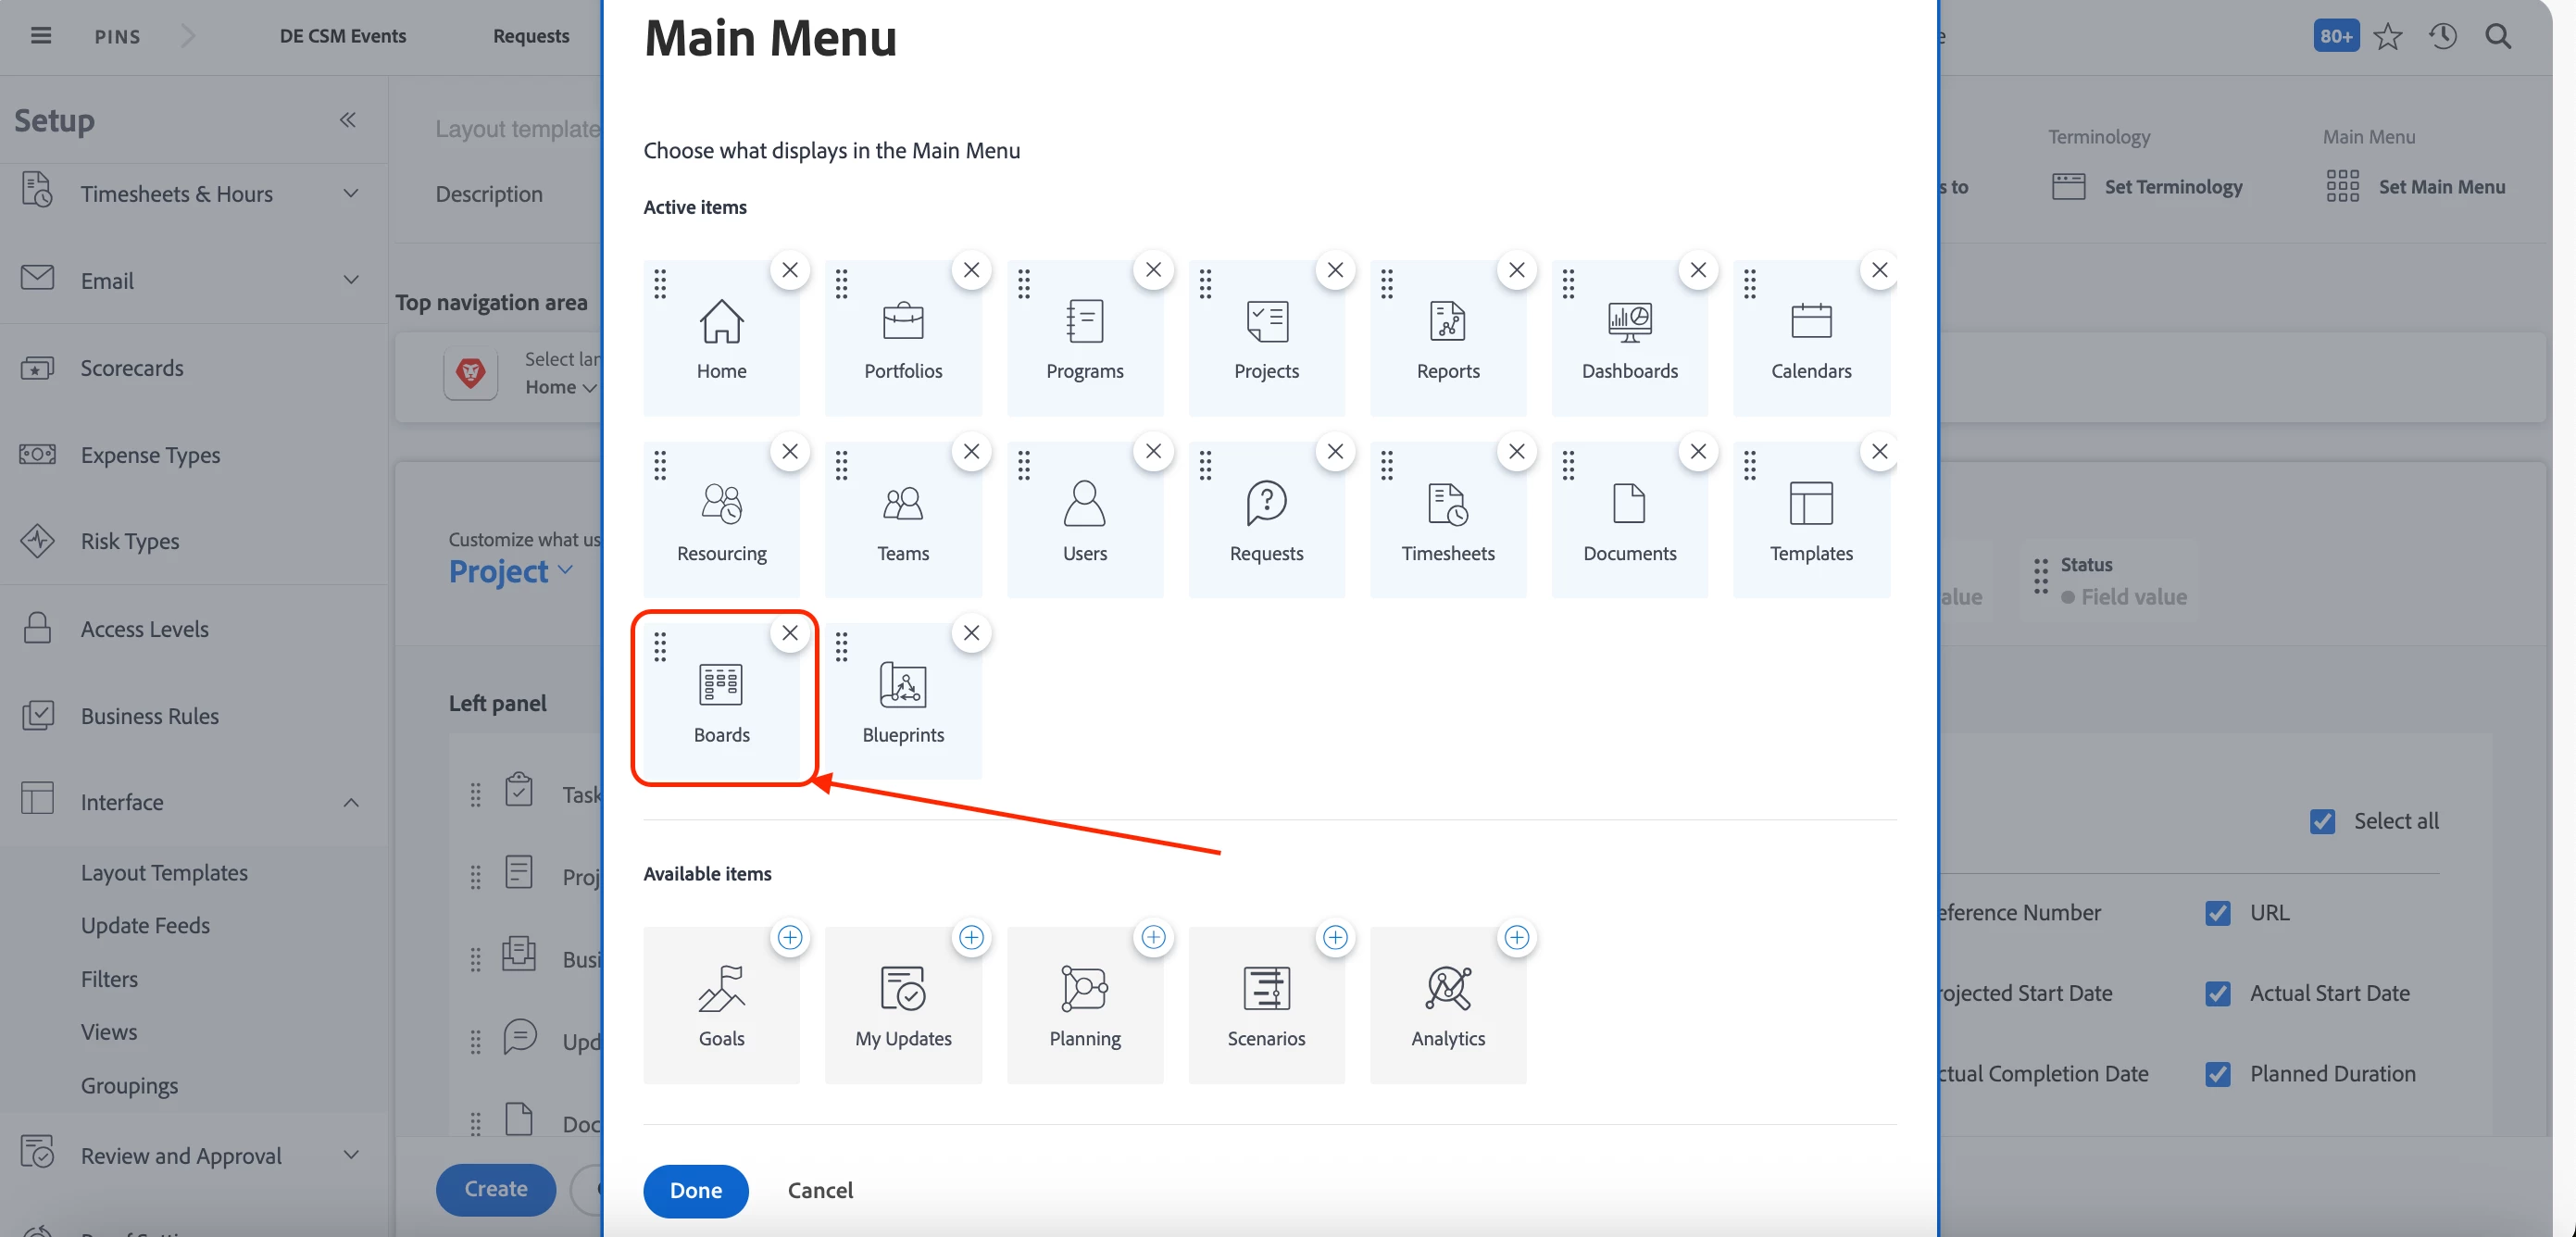Image resolution: width=2576 pixels, height=1237 pixels.
Task: Add Planning item with plus icon
Action: click(x=1152, y=937)
